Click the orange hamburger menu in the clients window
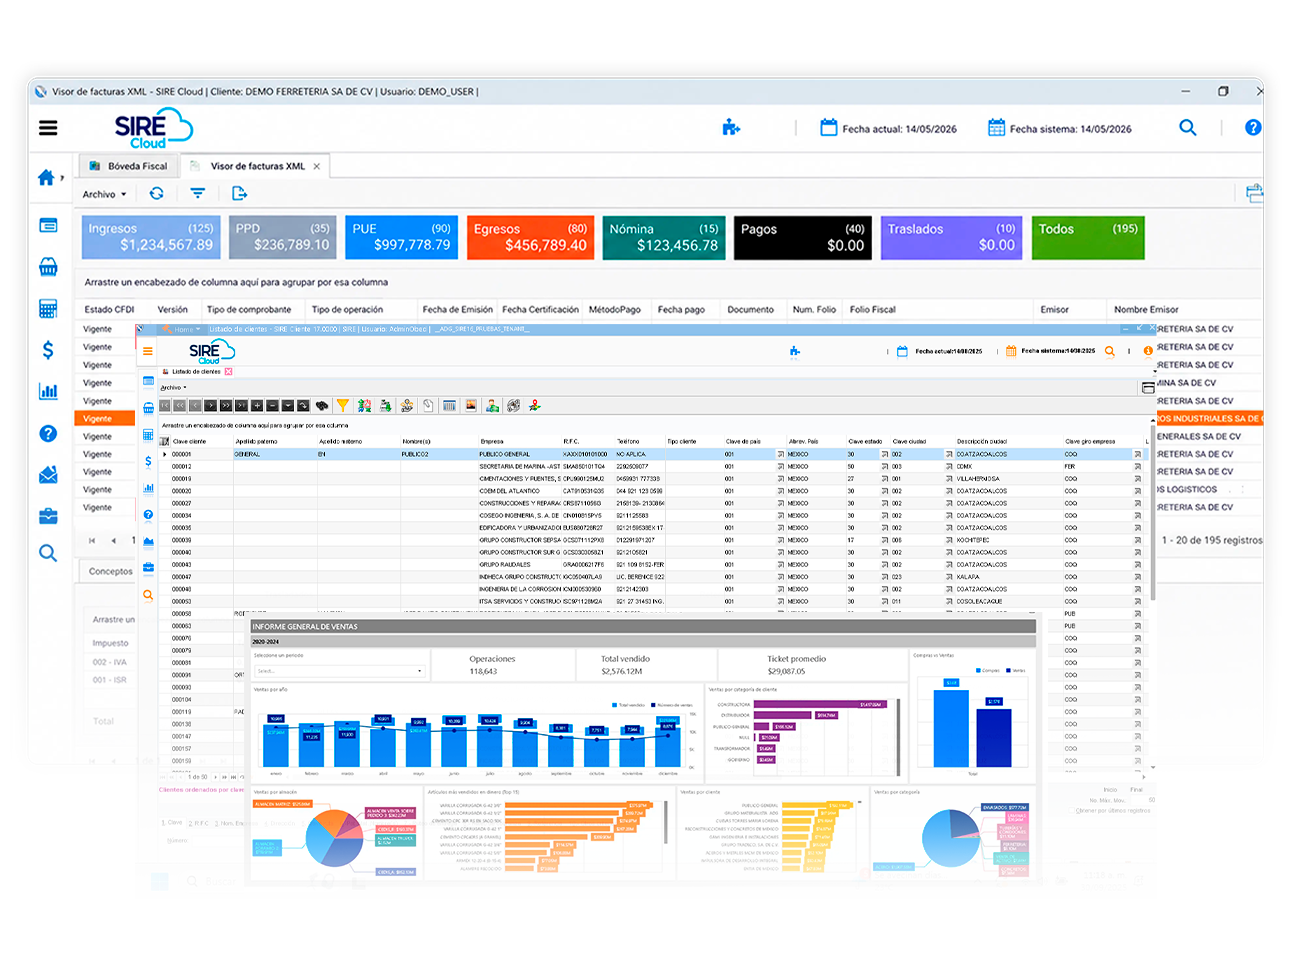1292x958 pixels. click(x=147, y=351)
